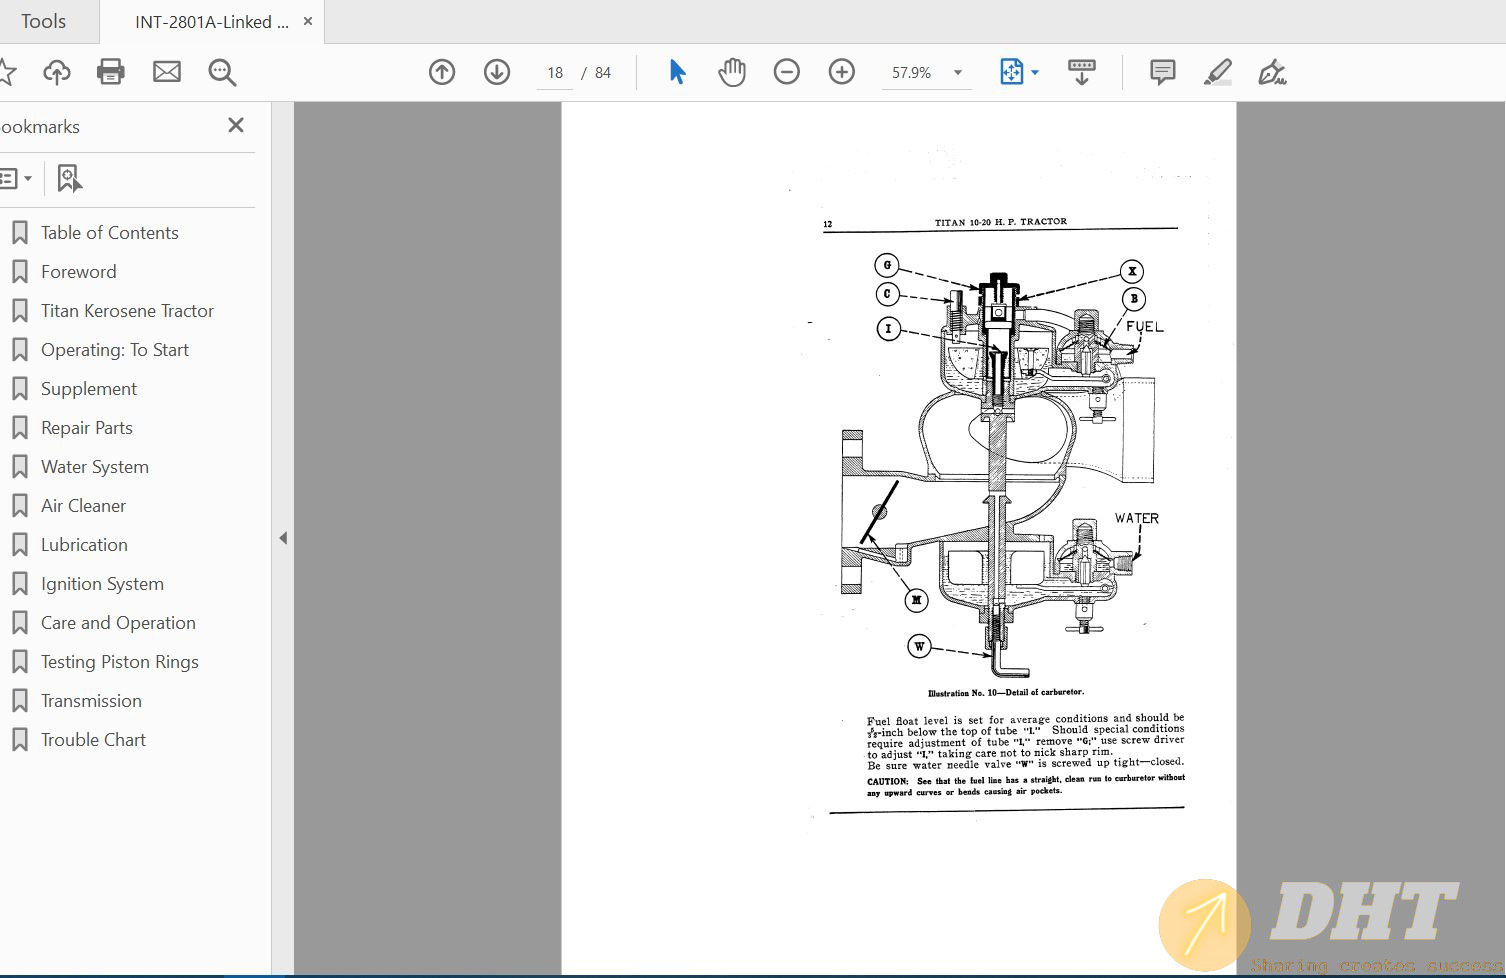
Task: Open the Supplement bookmark
Action: pyautogui.click(x=89, y=389)
